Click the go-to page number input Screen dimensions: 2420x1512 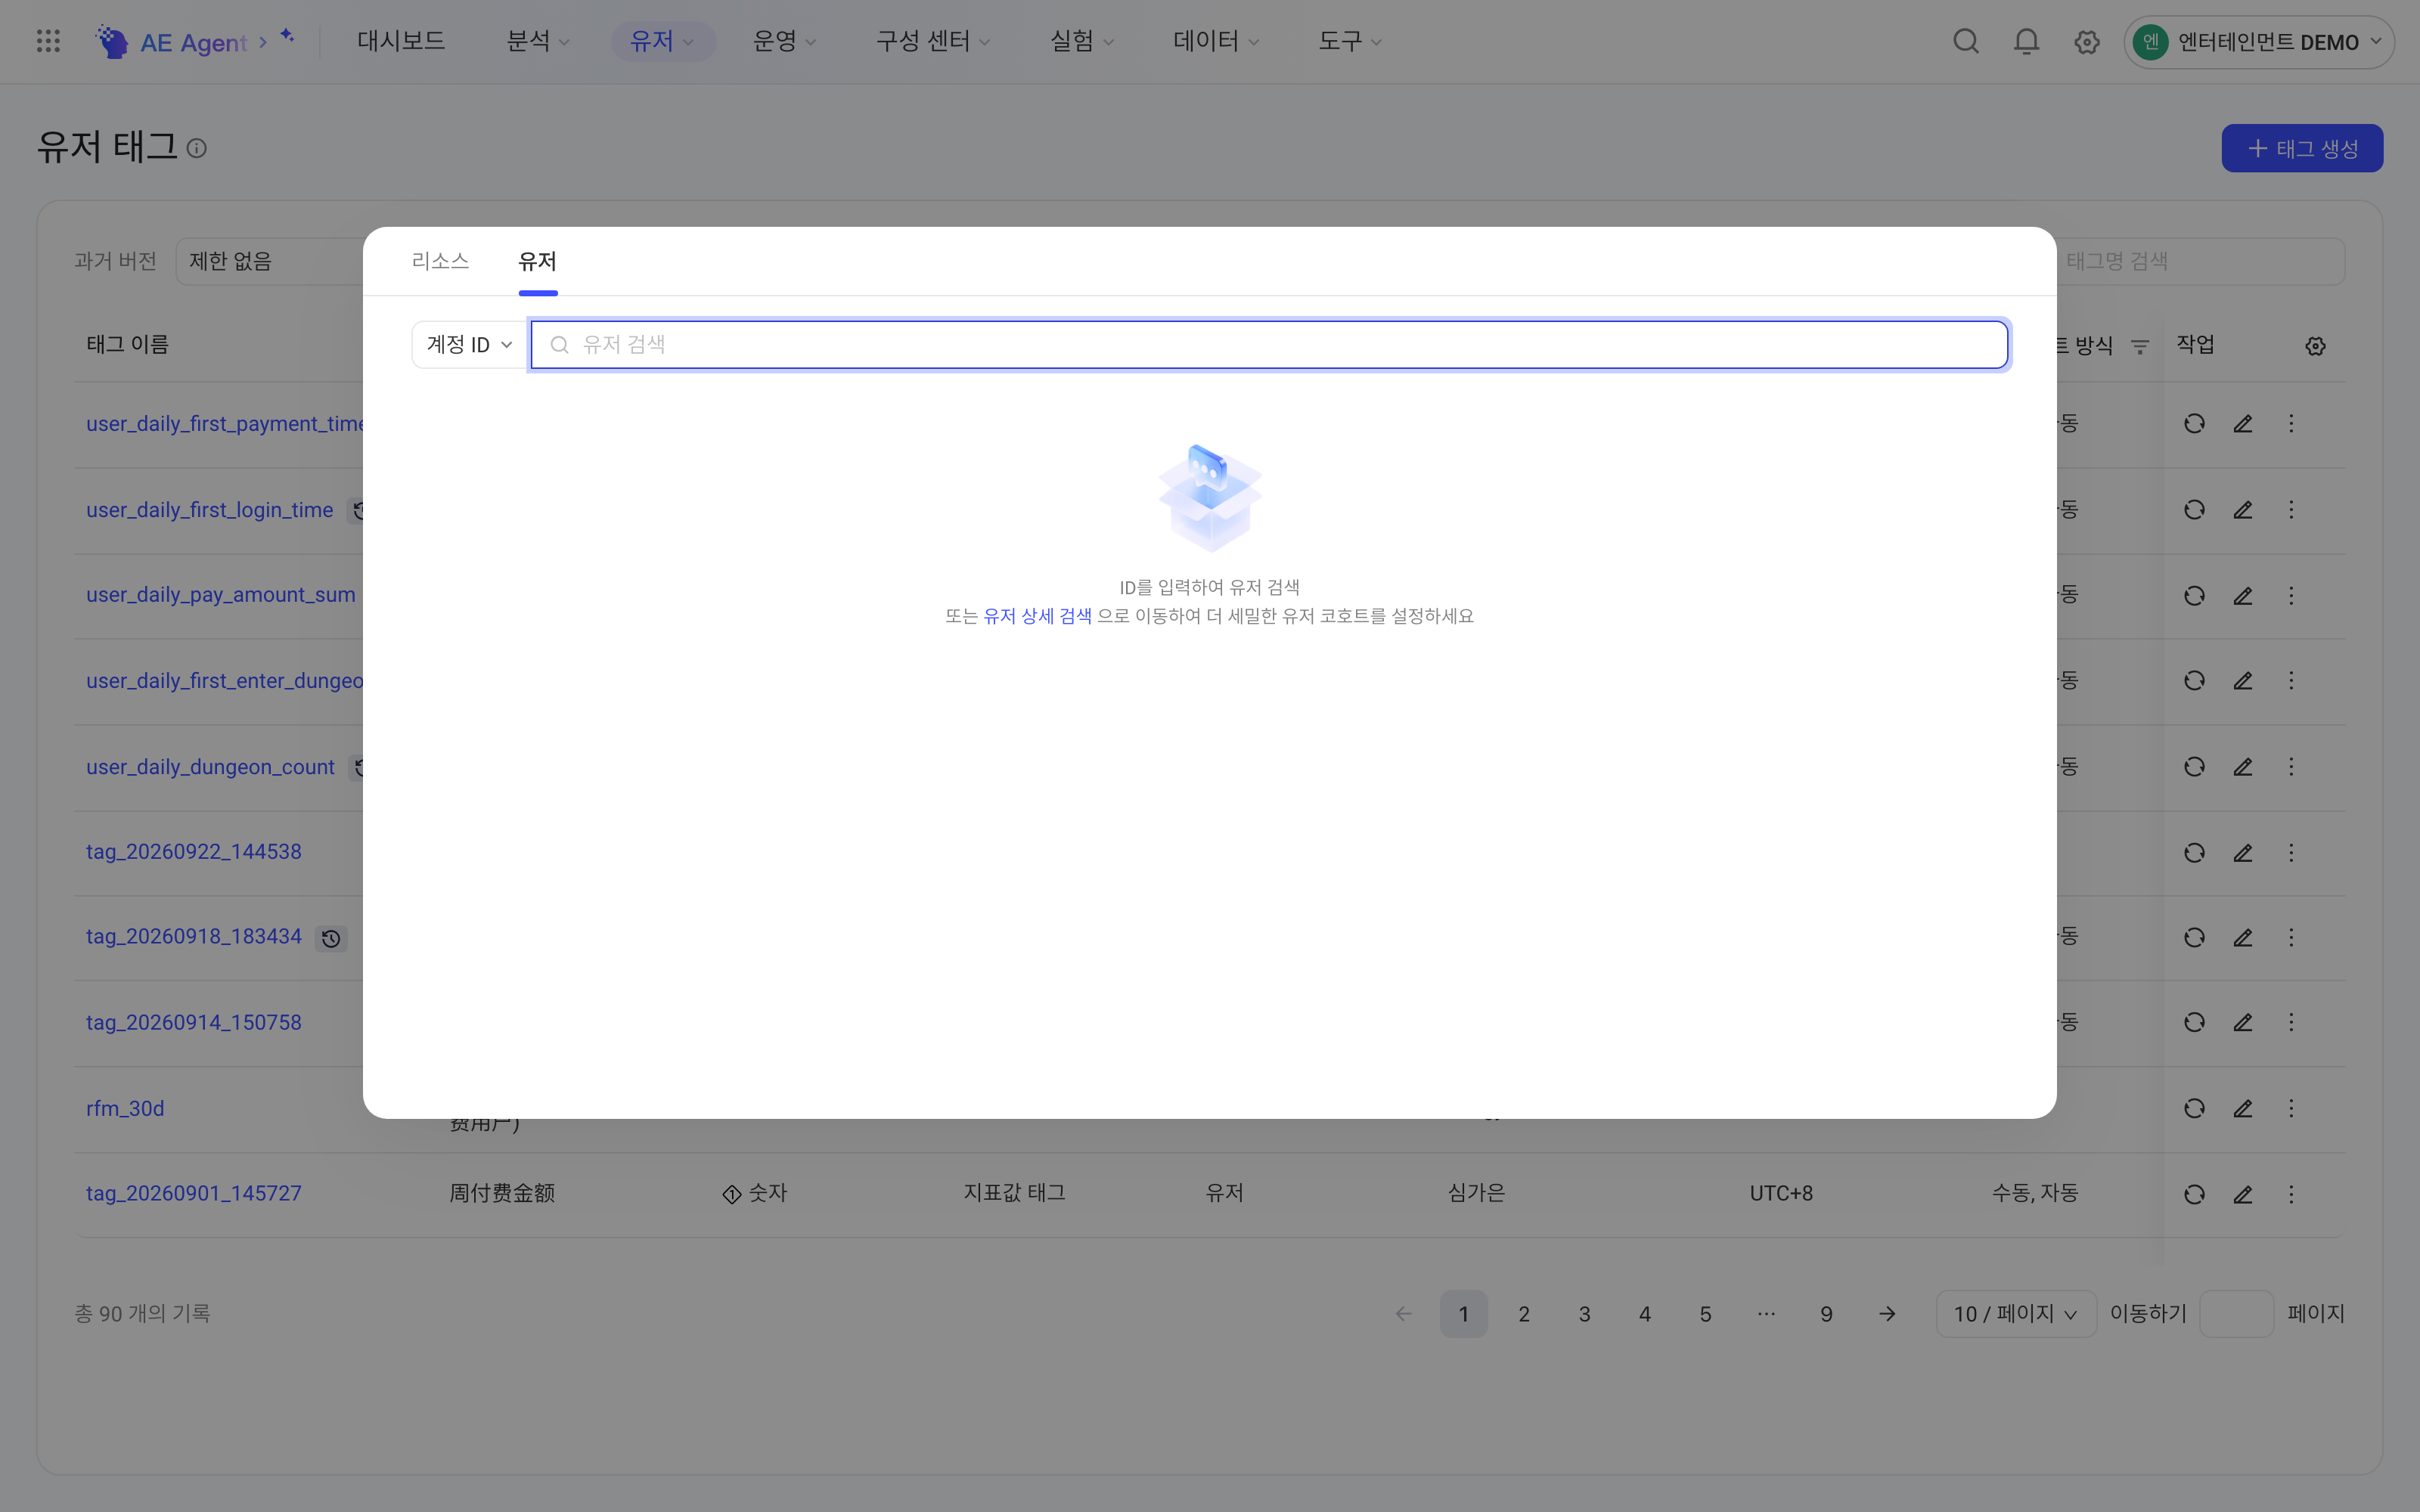(2237, 1314)
